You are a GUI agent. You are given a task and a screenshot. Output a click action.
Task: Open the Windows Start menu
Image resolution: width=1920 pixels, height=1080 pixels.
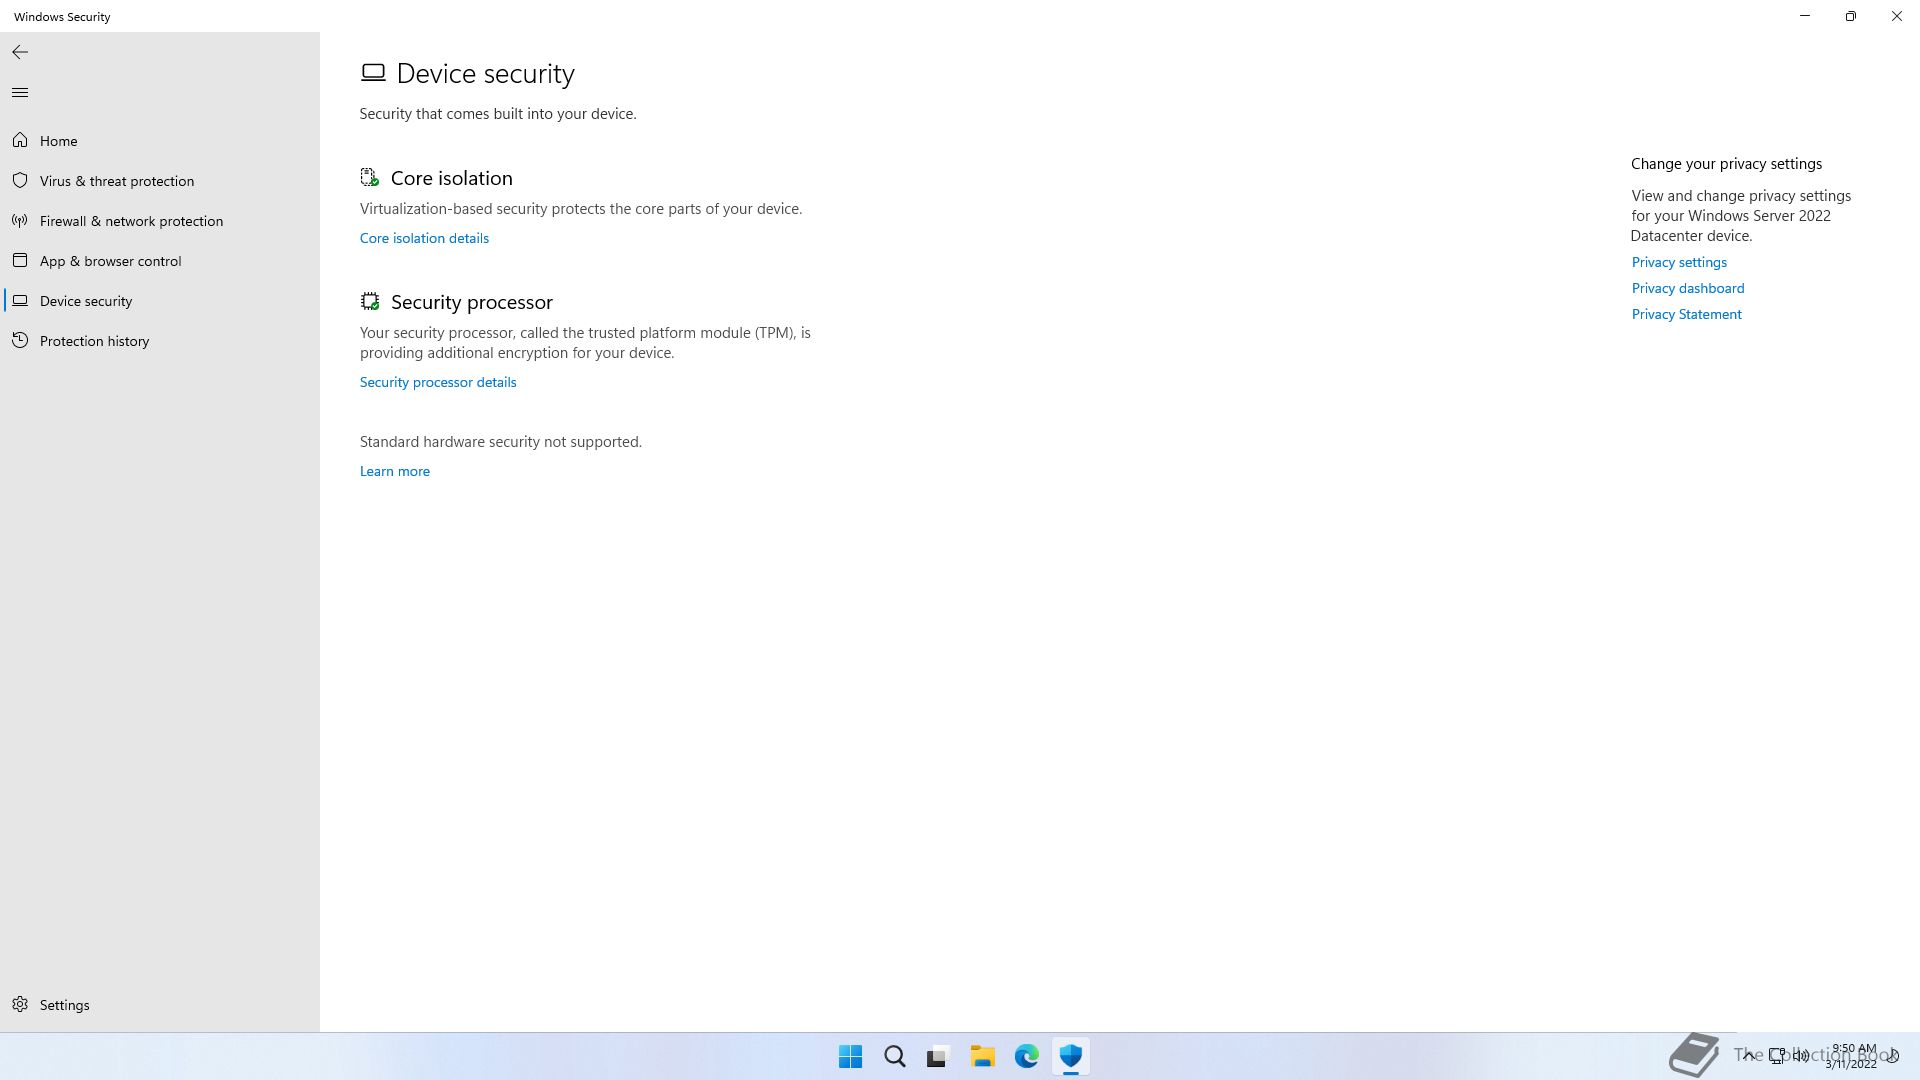[x=850, y=1056]
